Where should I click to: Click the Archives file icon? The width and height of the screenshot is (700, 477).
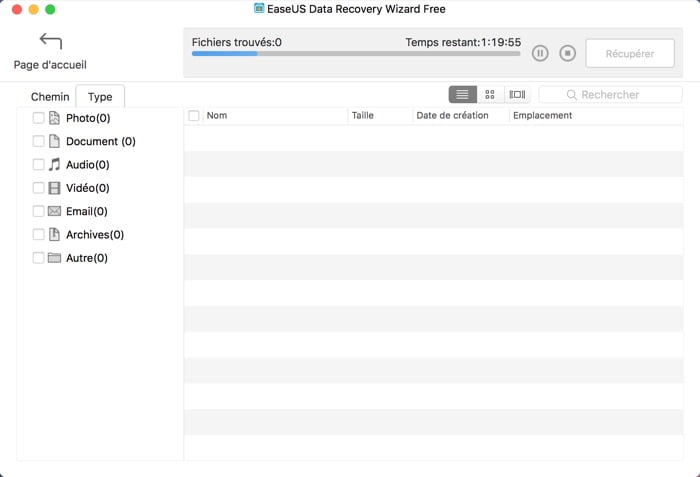point(54,234)
